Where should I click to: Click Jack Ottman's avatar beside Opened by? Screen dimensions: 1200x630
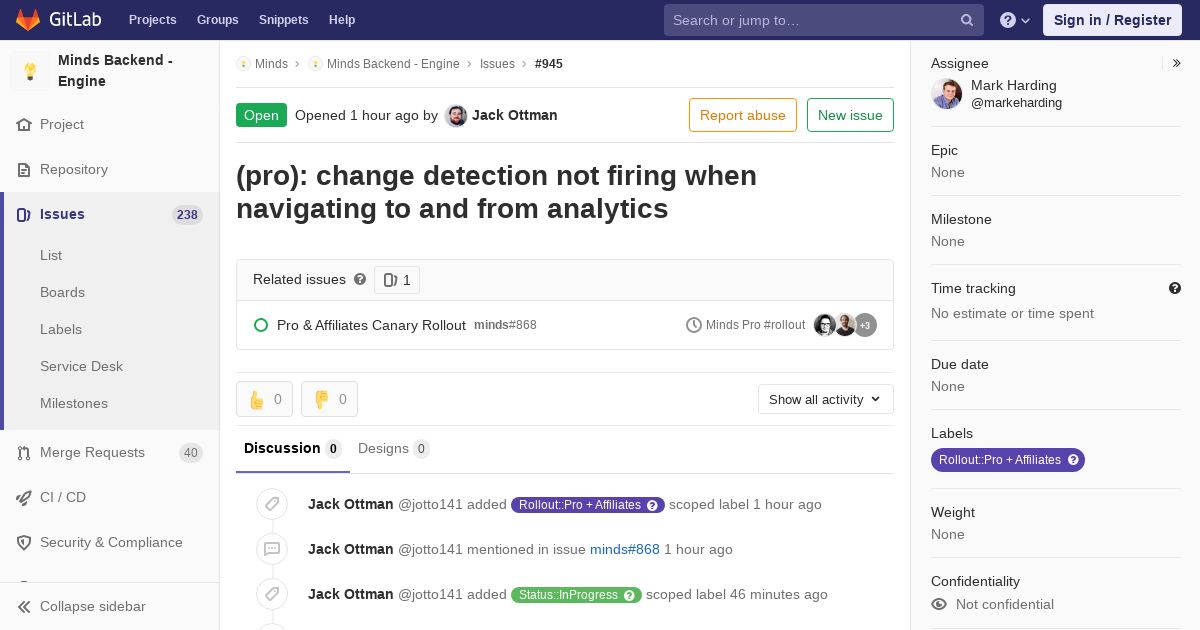click(x=456, y=116)
